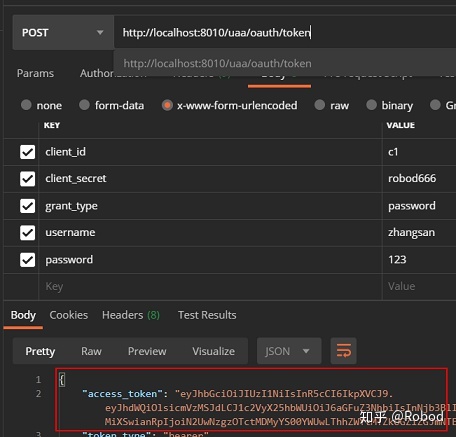Screen dimensions: 456x437
Task: Open the response Headers (8) tab
Action: pyautogui.click(x=131, y=315)
